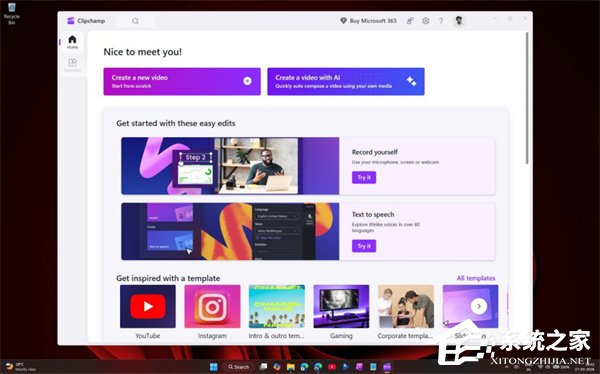Select the Gaming template thumbnail

point(341,306)
